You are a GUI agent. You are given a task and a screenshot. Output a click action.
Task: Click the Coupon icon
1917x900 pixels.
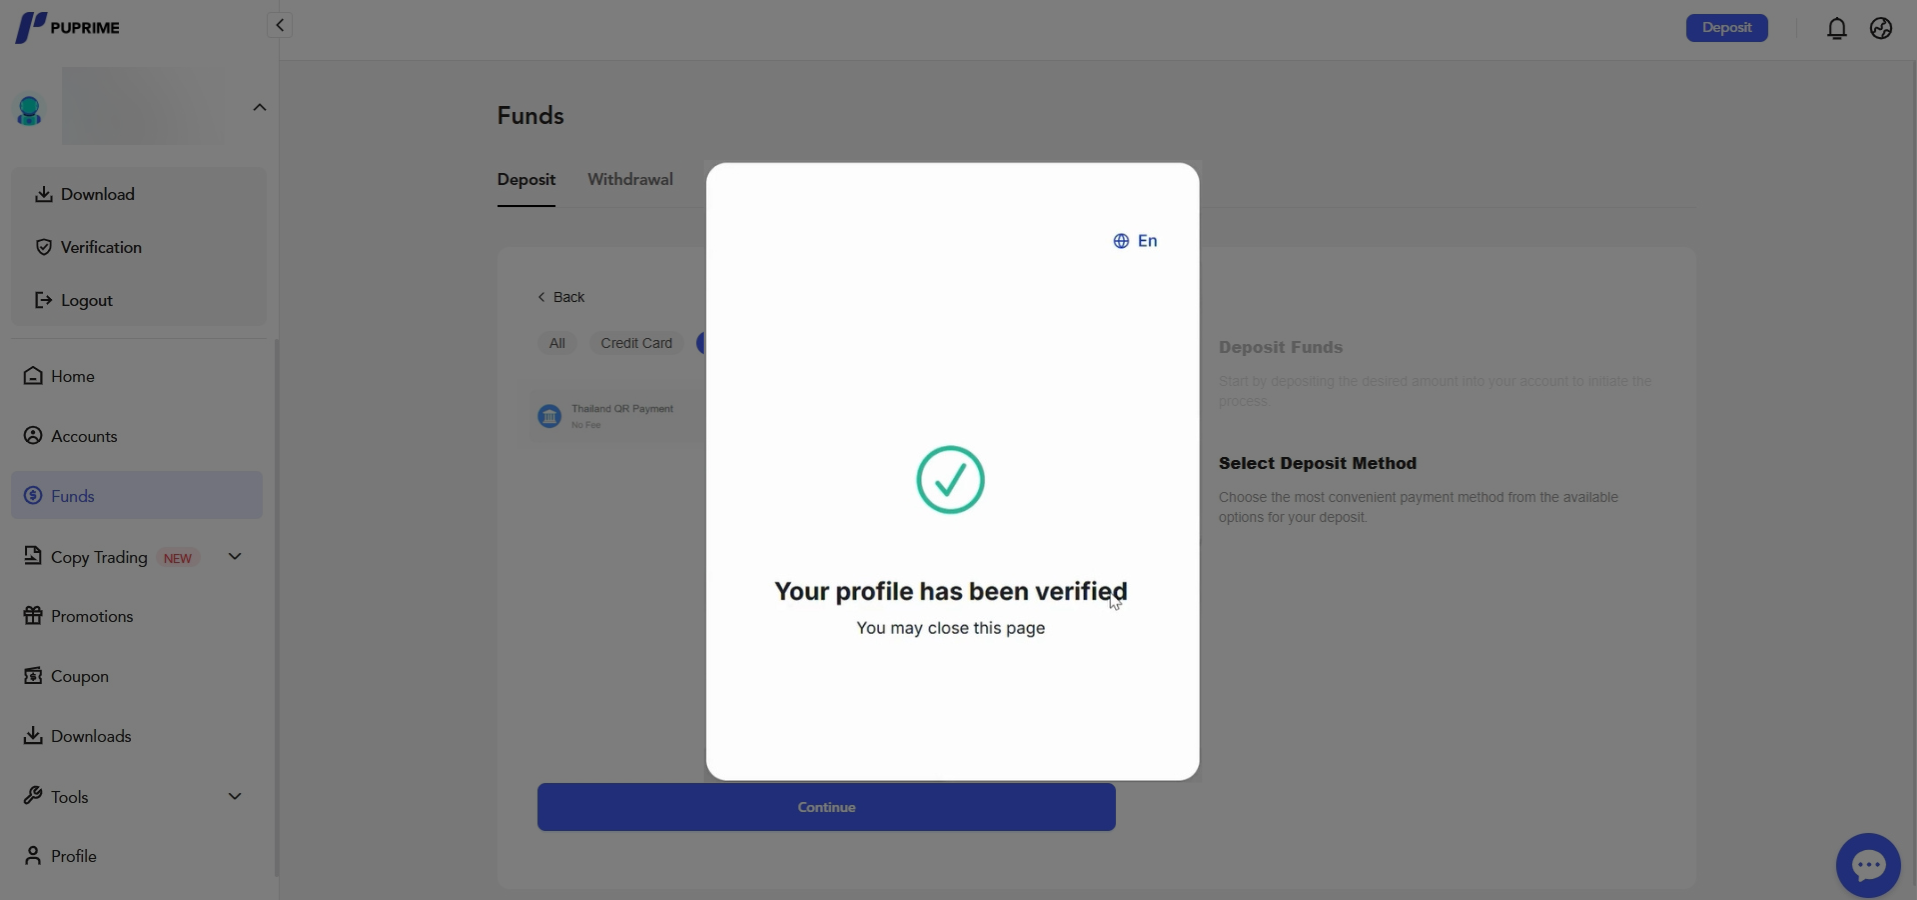point(33,676)
